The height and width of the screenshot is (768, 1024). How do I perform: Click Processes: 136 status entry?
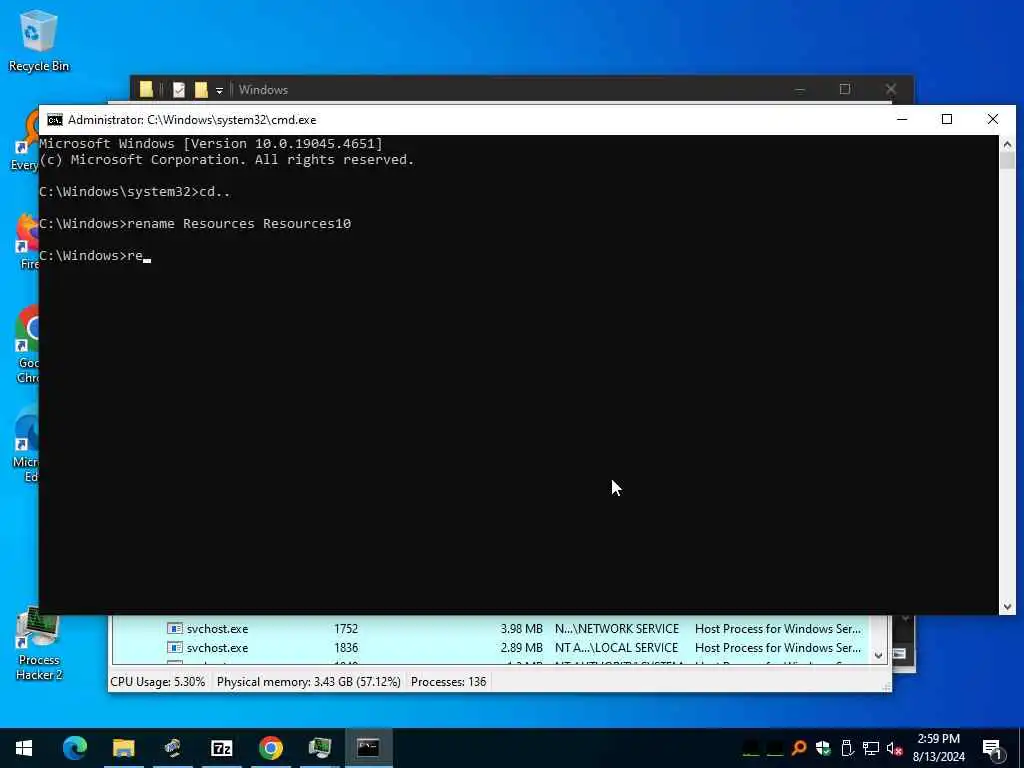[x=448, y=682]
